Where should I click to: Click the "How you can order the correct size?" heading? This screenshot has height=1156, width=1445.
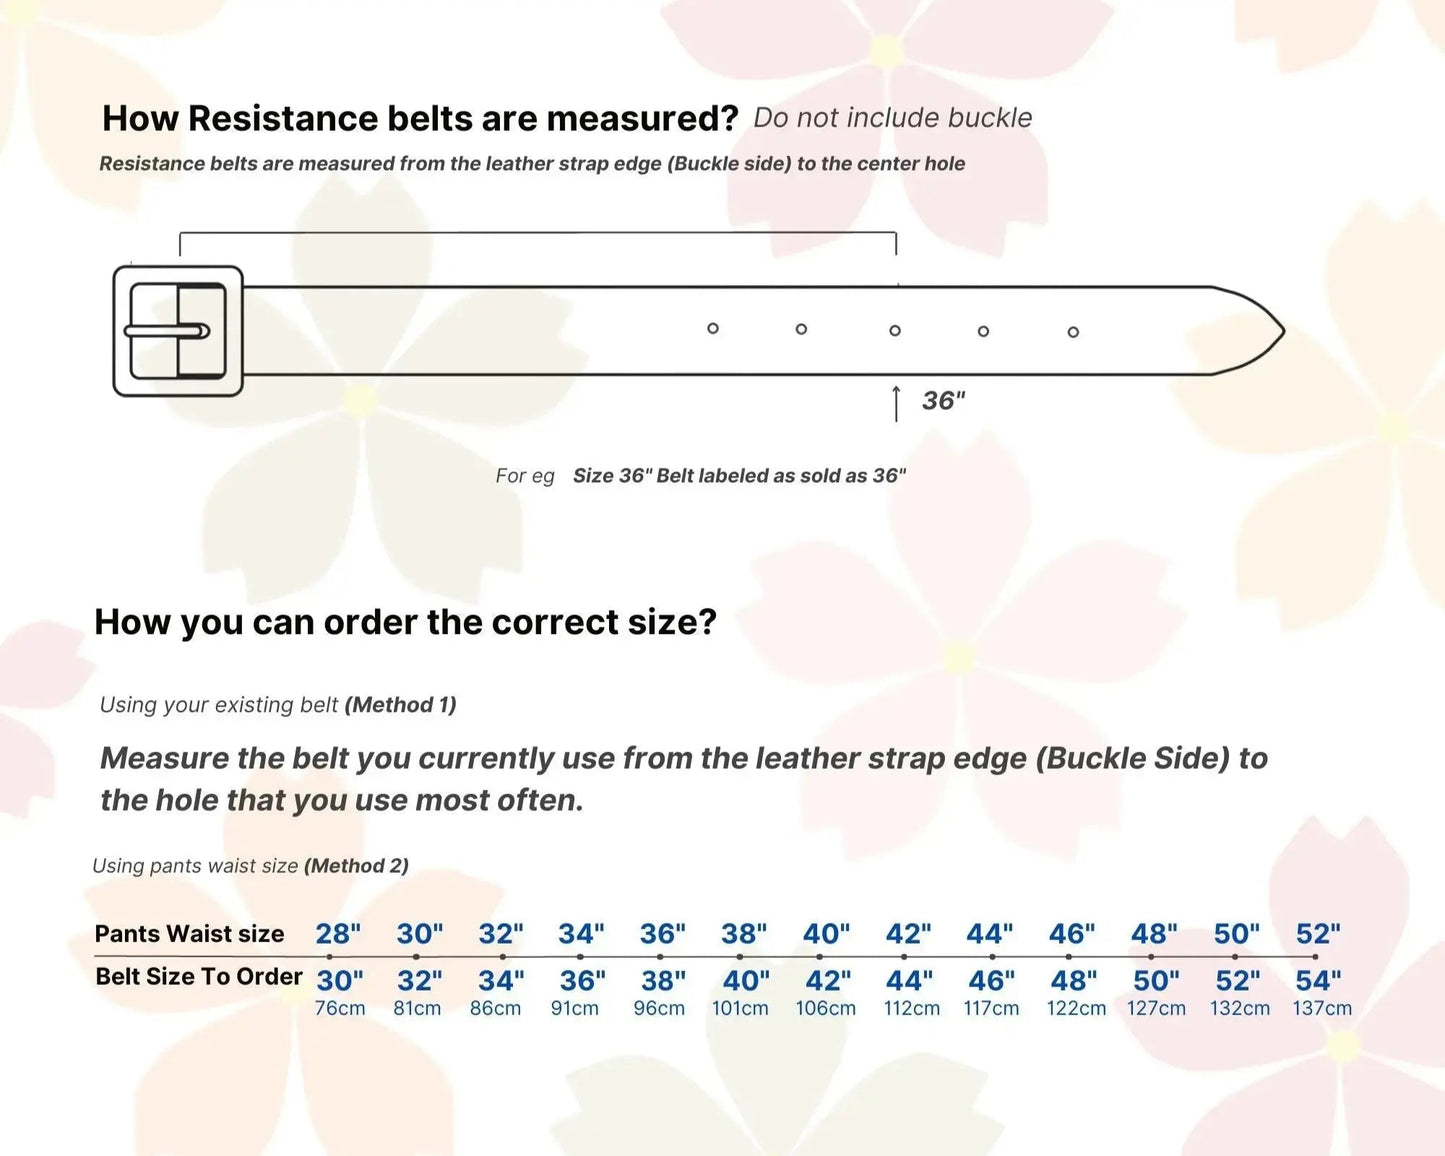(405, 622)
